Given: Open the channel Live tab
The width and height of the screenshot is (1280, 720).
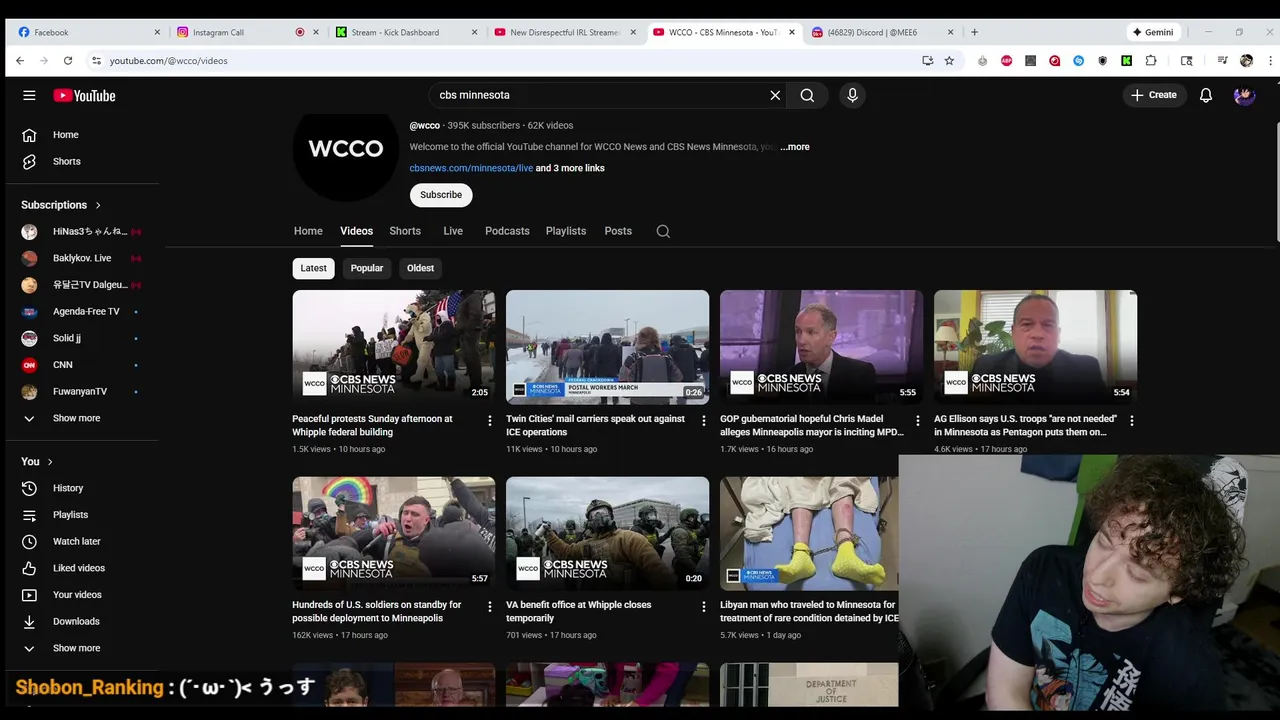Looking at the screenshot, I should tap(453, 231).
